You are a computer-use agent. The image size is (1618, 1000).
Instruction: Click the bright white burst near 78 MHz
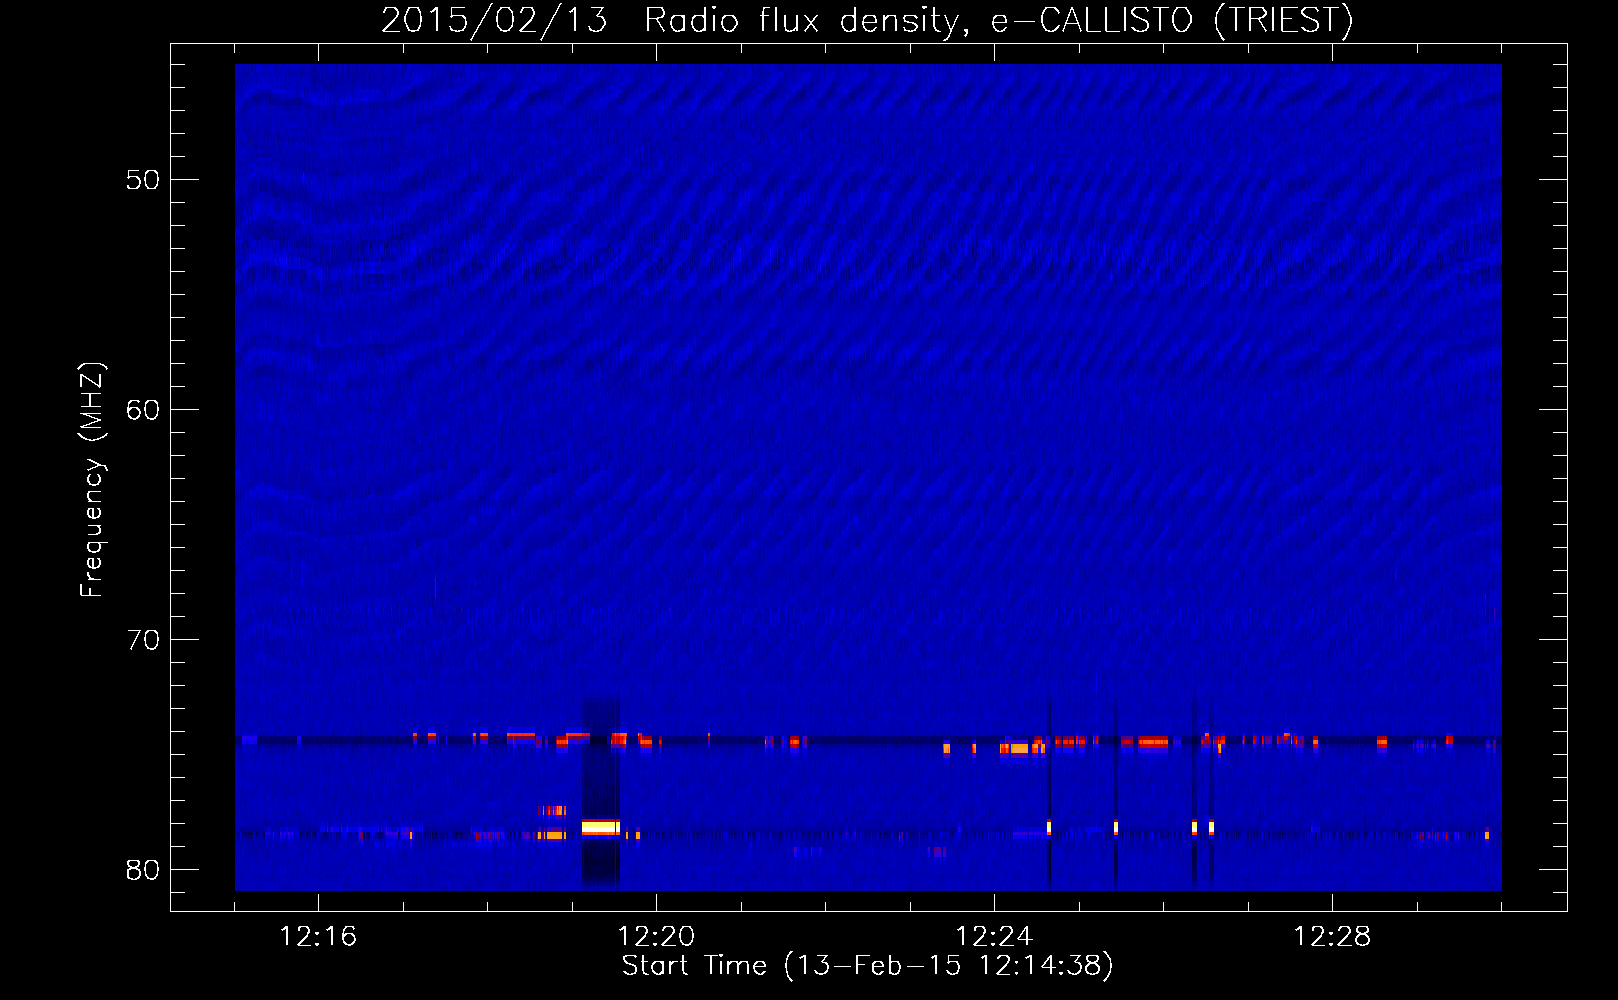601,827
